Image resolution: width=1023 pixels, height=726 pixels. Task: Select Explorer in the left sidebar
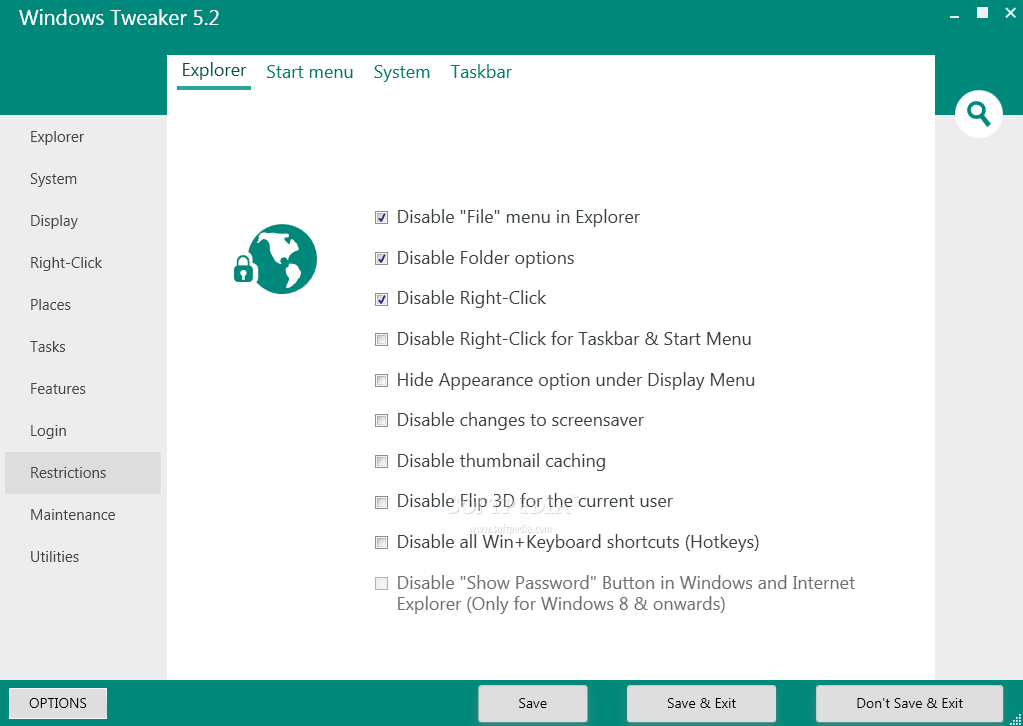click(x=83, y=137)
